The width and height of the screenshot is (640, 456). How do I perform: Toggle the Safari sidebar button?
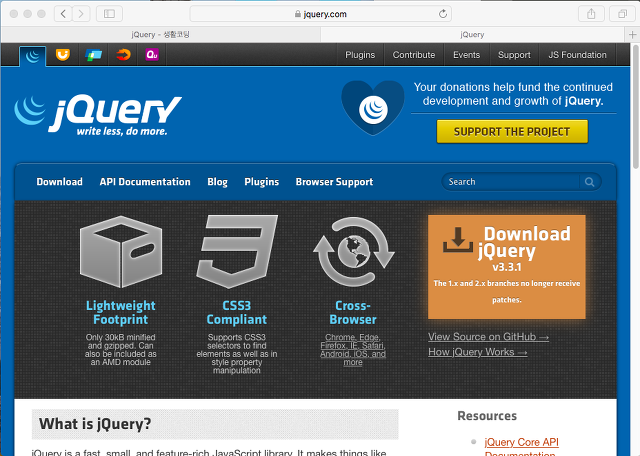click(109, 14)
